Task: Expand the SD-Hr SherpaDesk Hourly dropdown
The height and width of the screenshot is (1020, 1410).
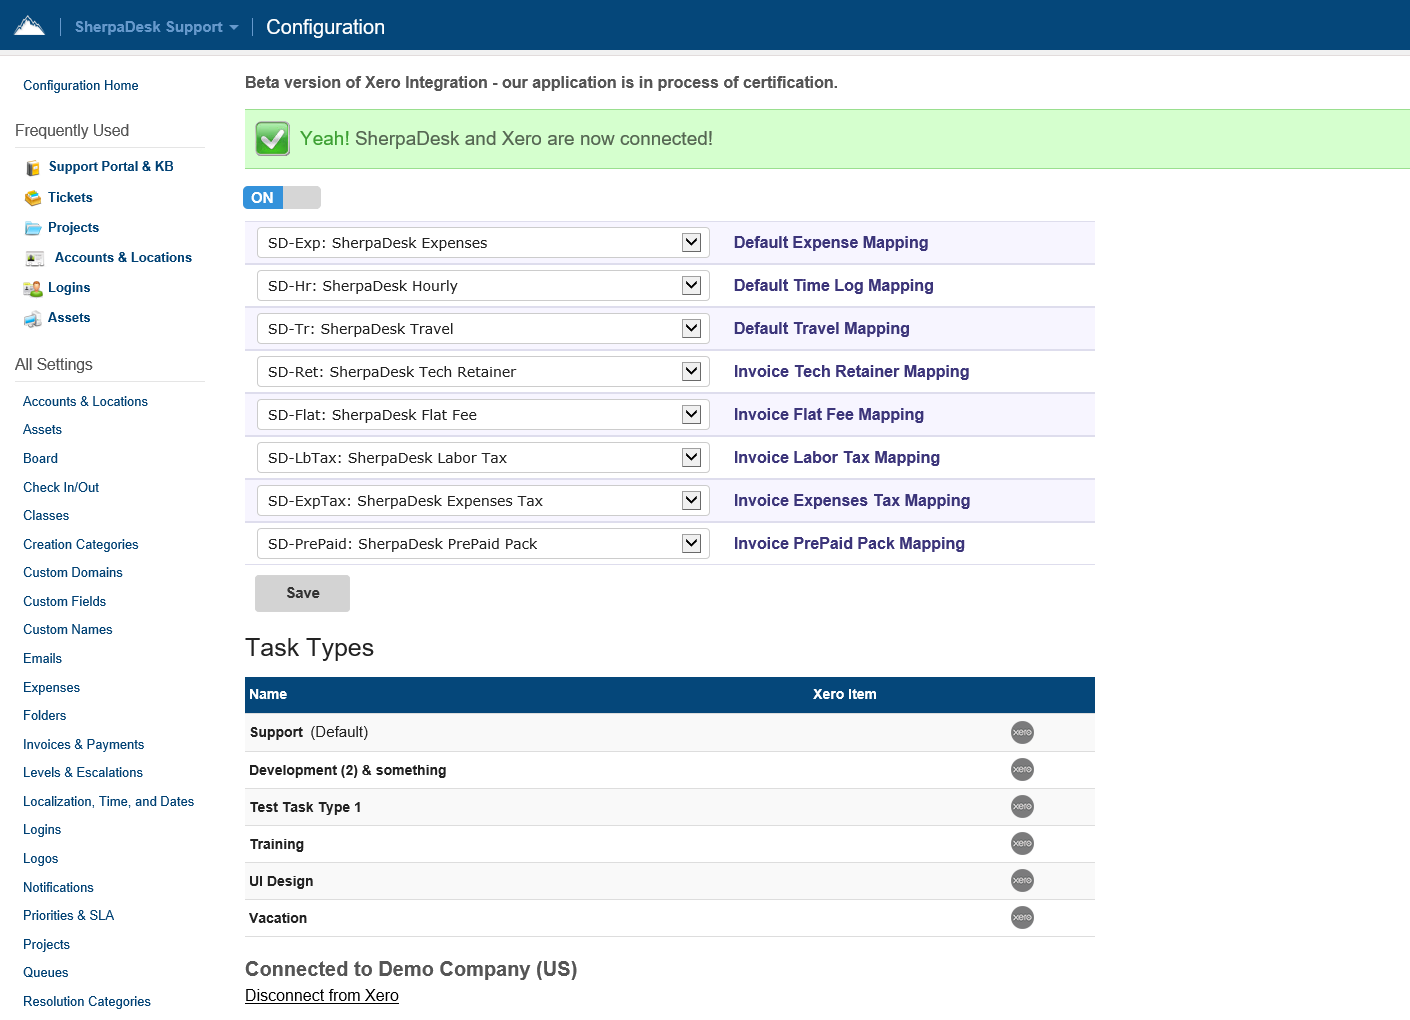Action: click(483, 286)
